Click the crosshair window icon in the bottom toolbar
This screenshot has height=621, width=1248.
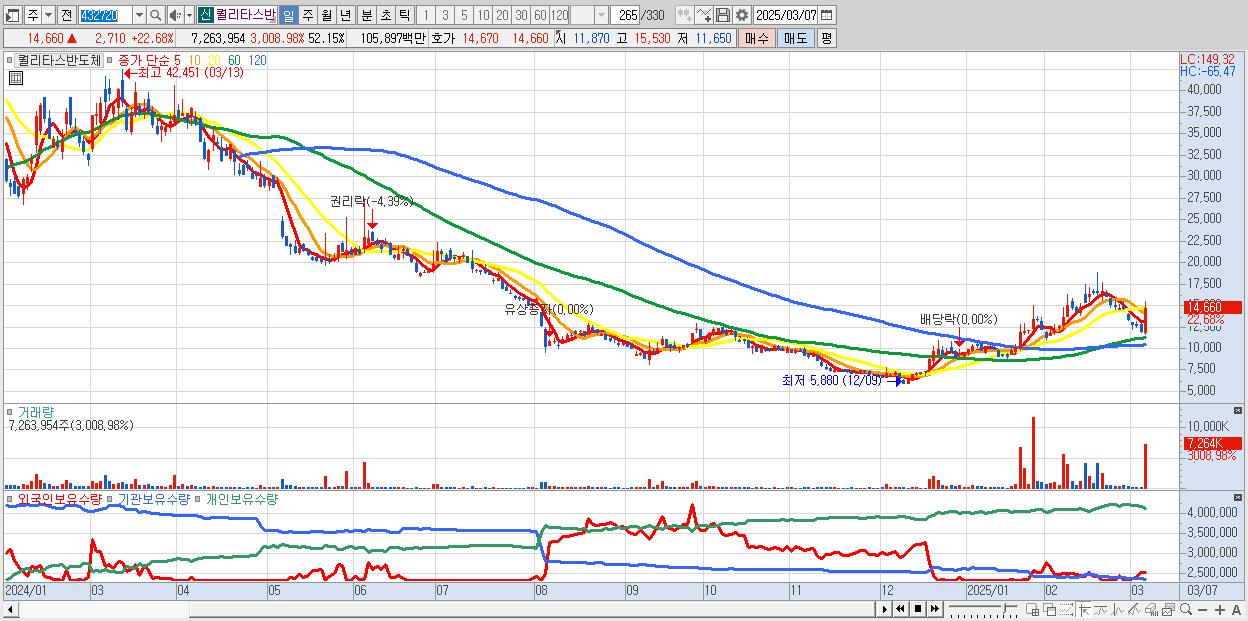tap(1032, 610)
